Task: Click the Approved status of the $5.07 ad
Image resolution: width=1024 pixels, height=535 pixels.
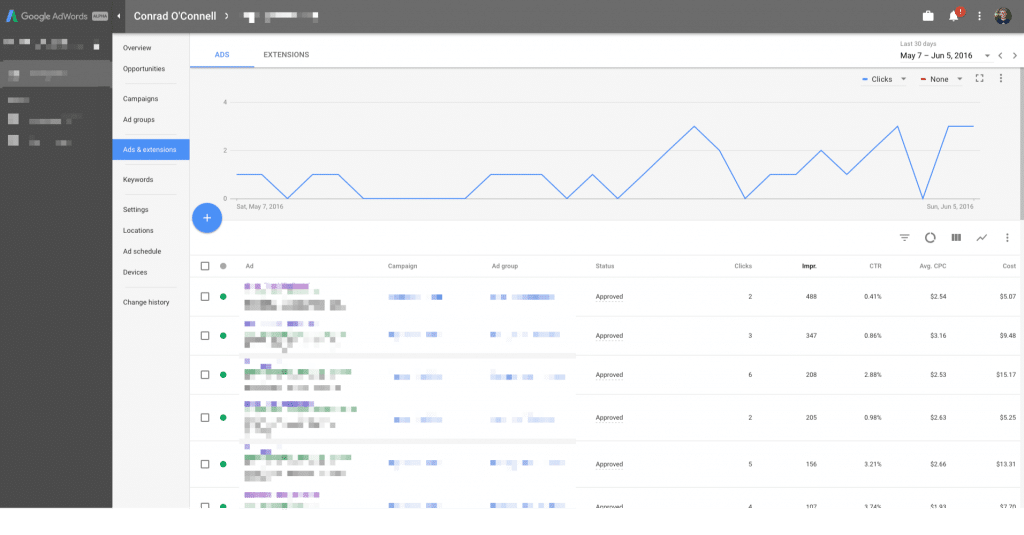Action: click(609, 297)
